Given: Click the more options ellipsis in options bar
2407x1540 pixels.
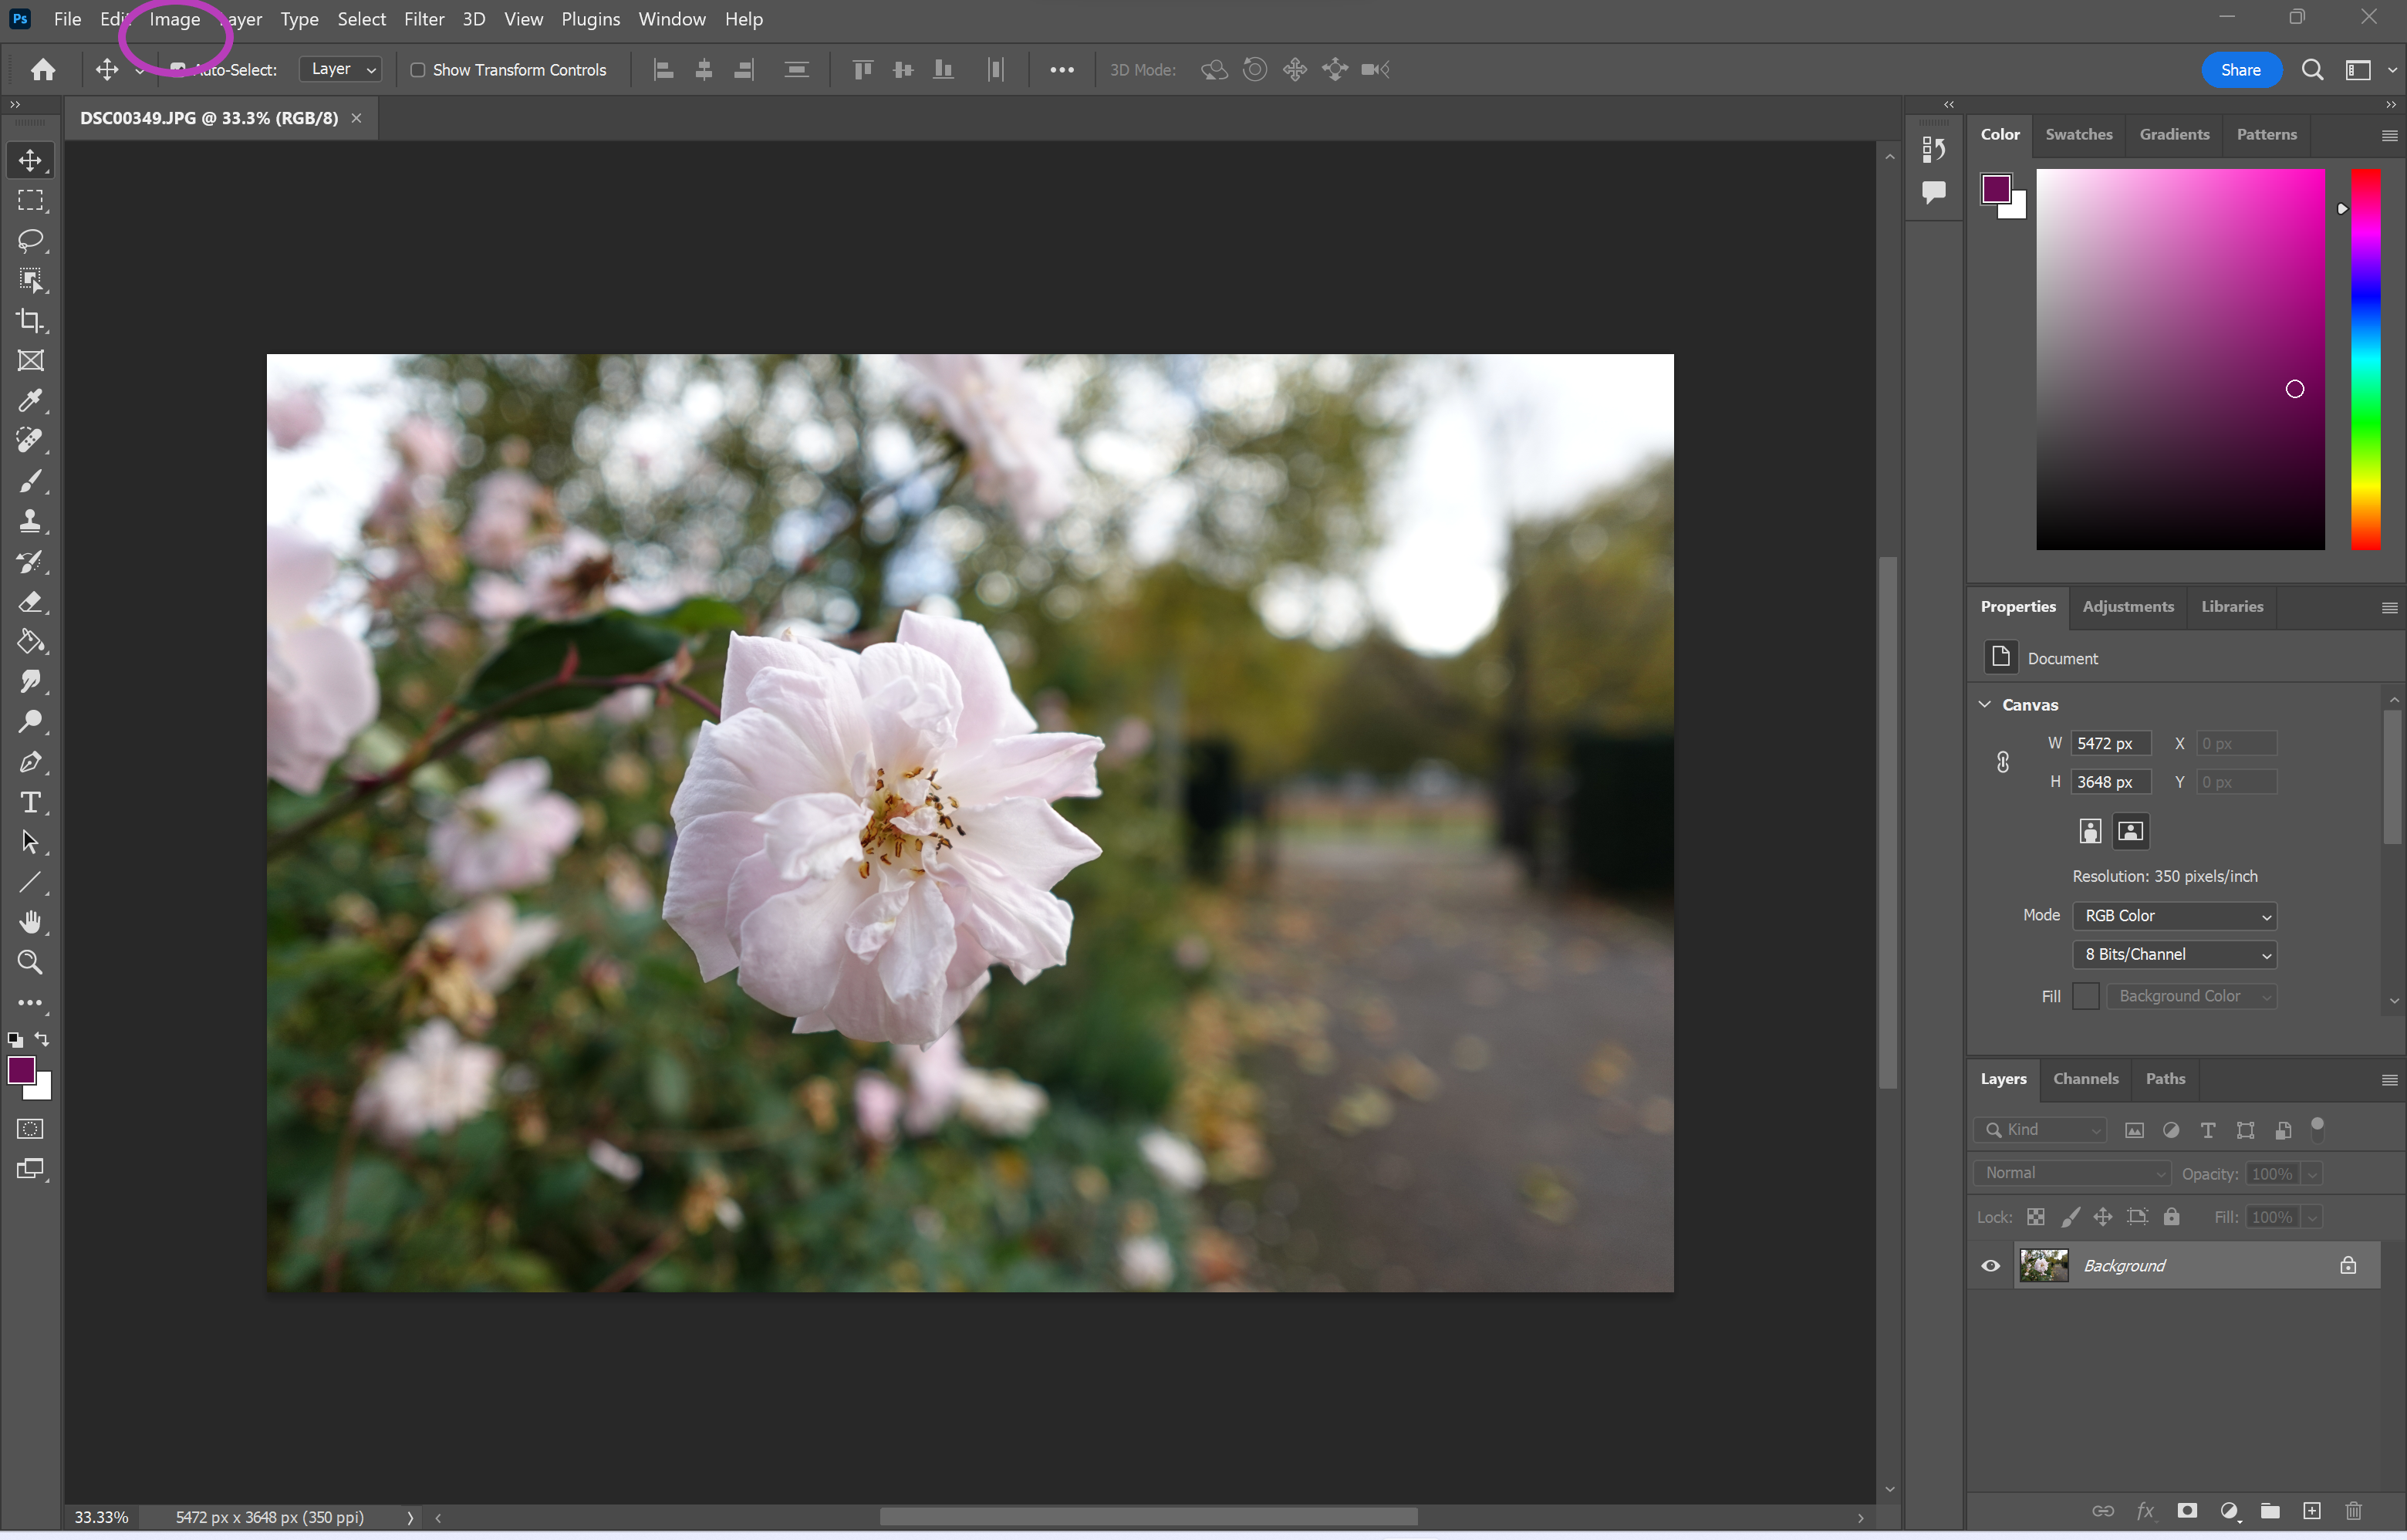Looking at the screenshot, I should point(1061,69).
